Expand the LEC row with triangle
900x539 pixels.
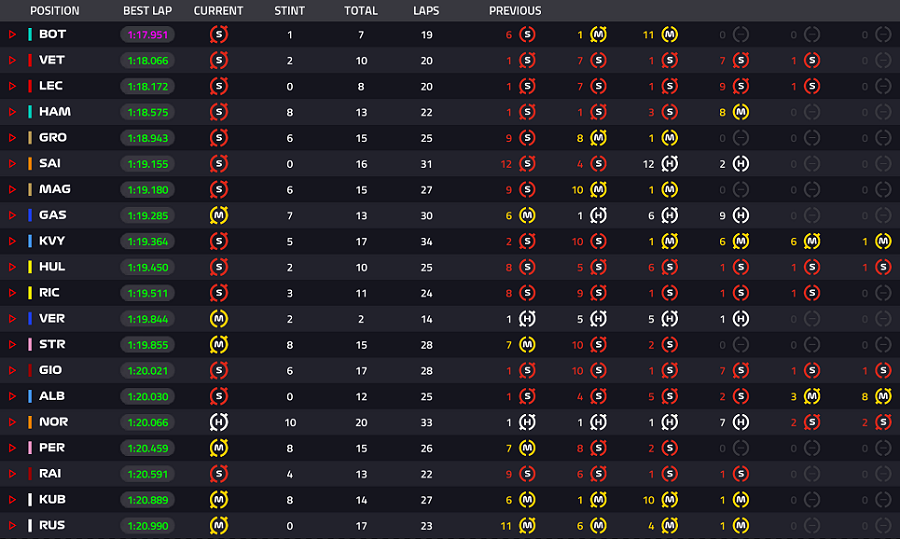[12, 86]
